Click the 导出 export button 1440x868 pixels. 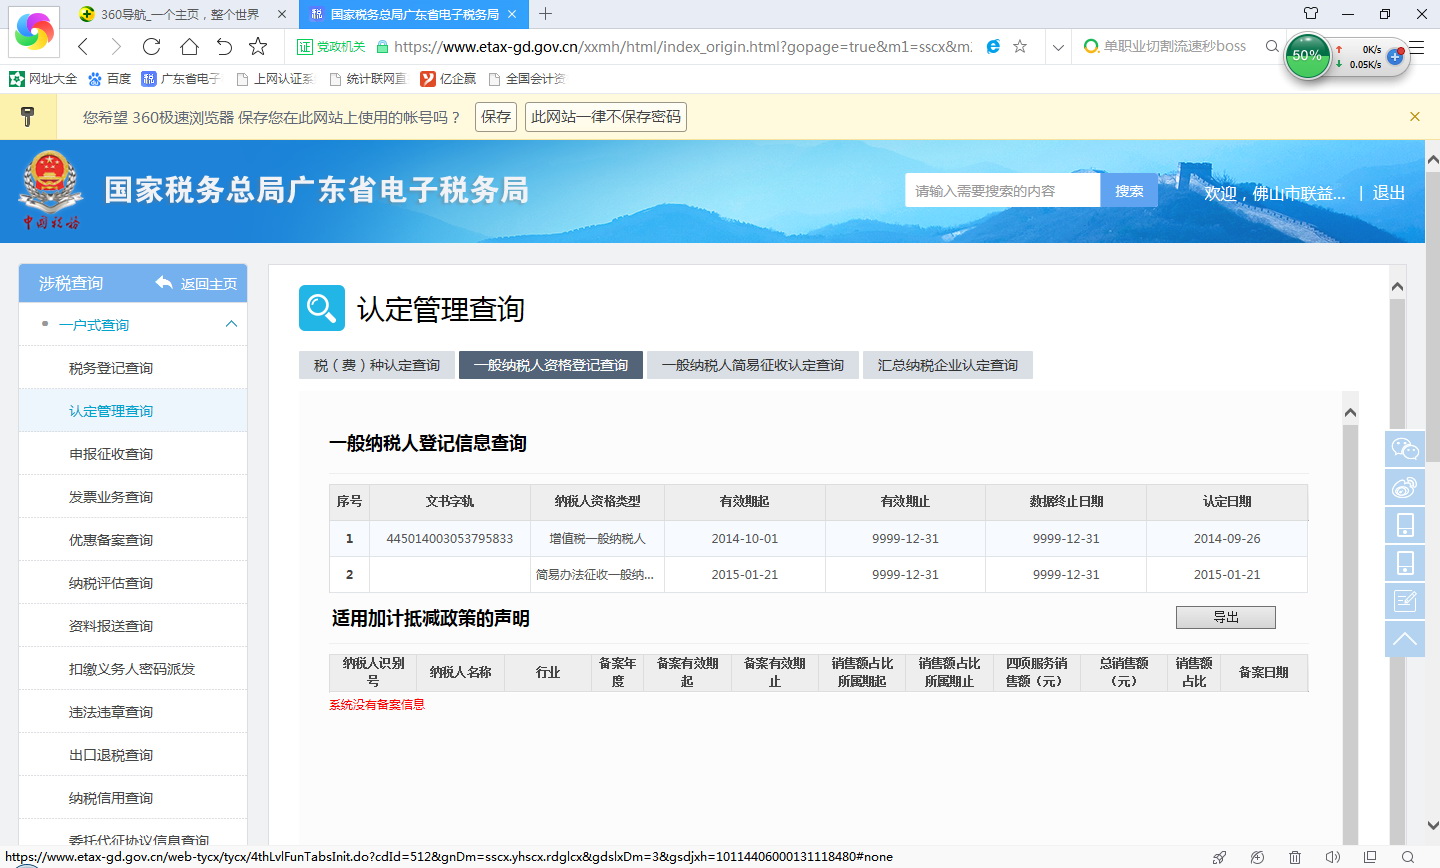pyautogui.click(x=1226, y=617)
